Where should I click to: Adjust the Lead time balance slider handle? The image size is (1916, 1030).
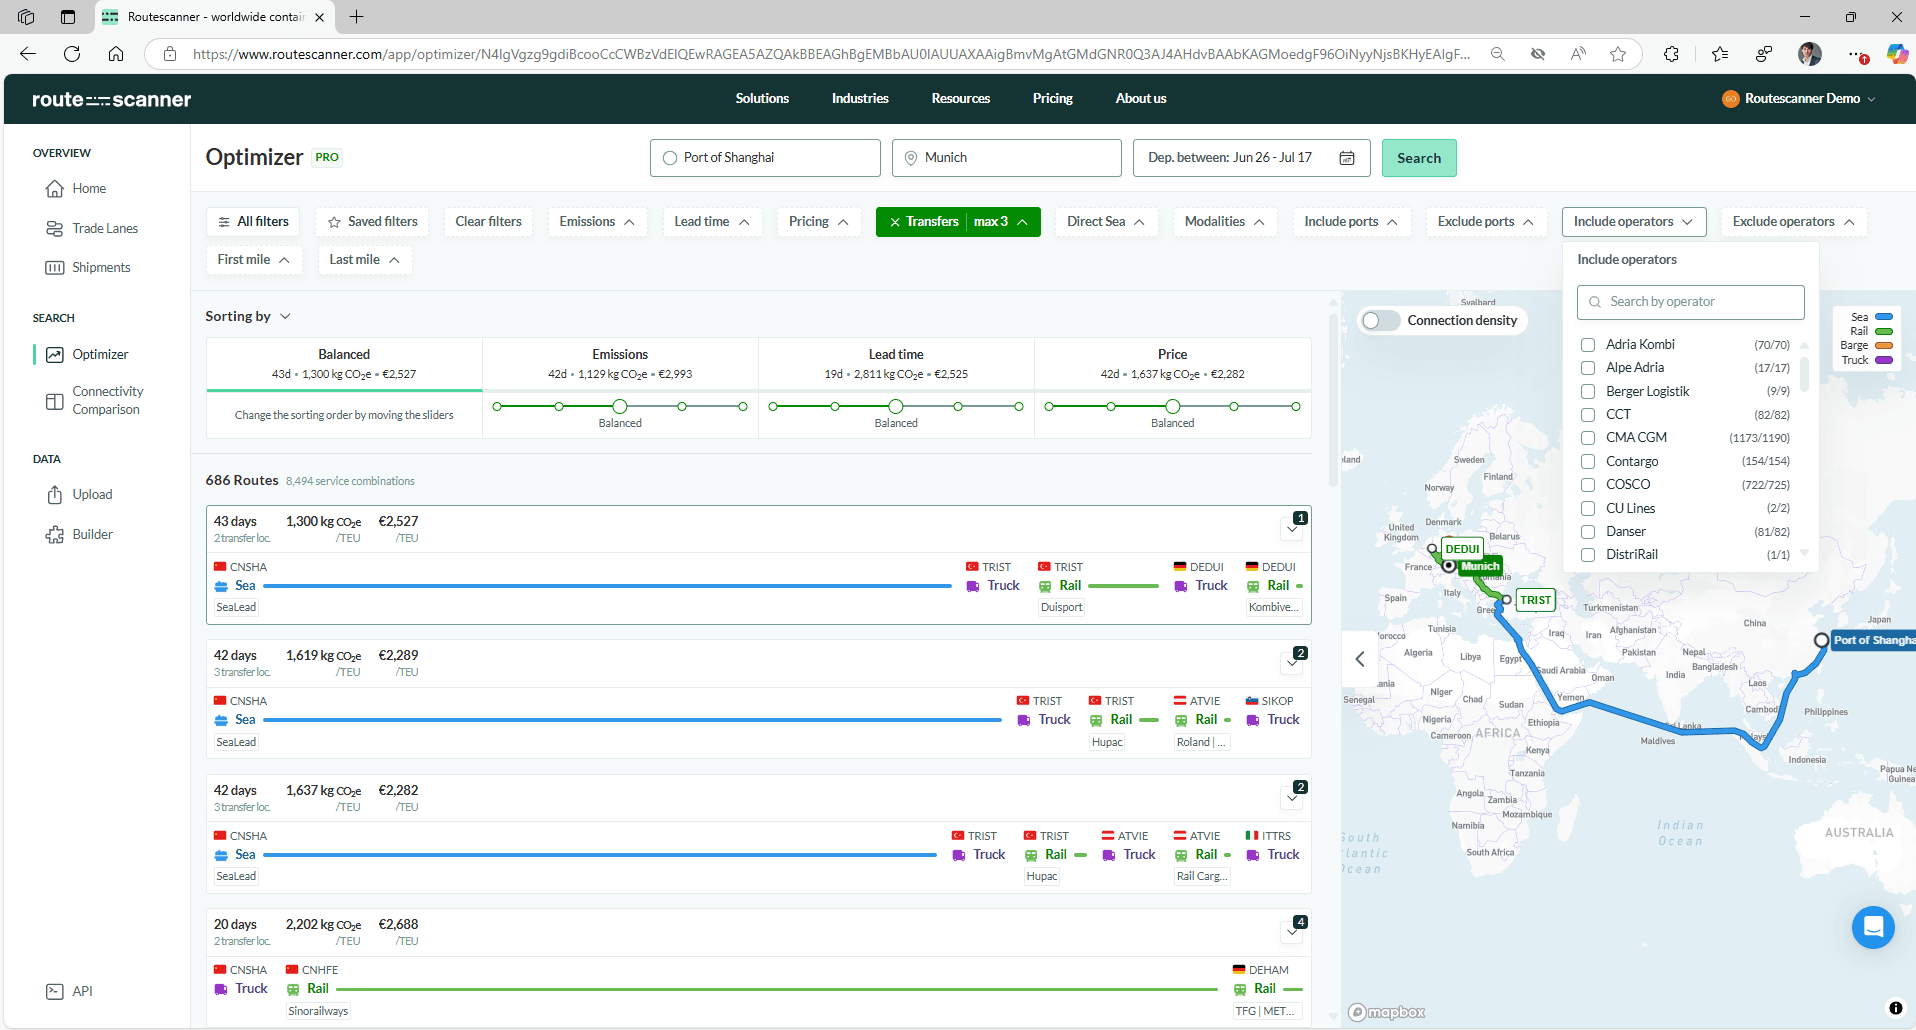point(896,407)
